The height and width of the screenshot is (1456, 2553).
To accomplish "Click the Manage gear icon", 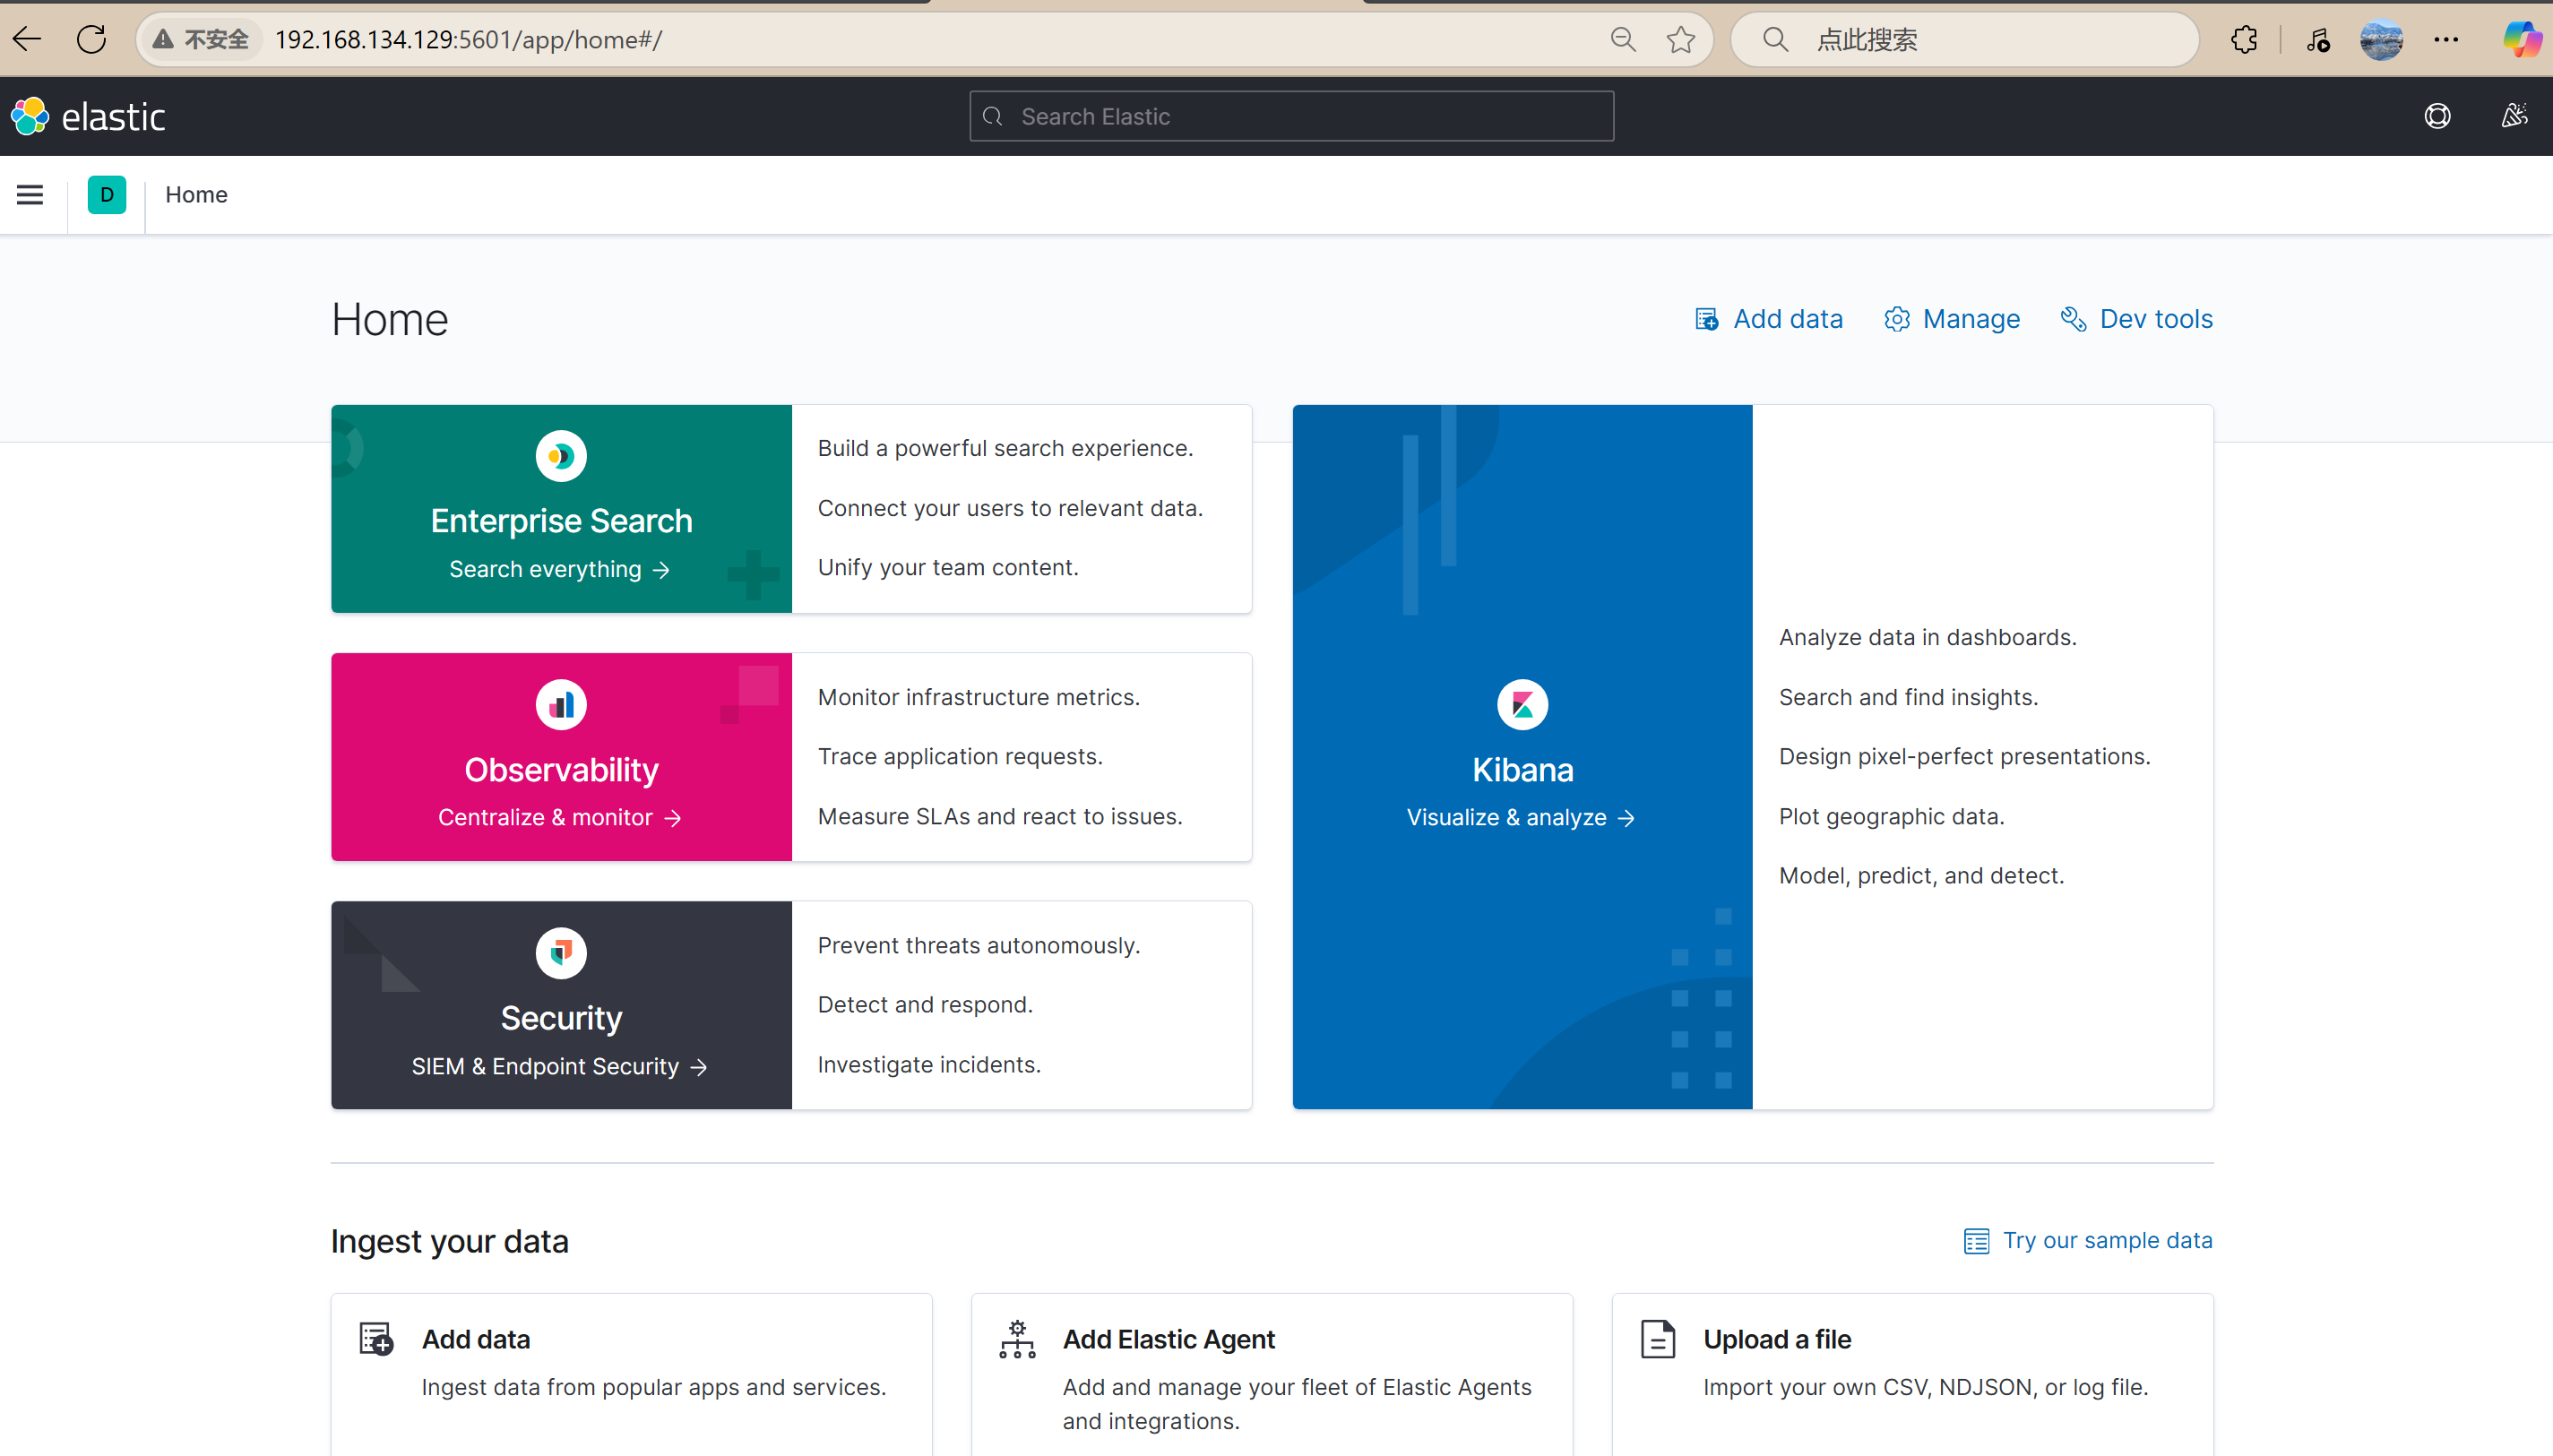I will click(x=1896, y=319).
